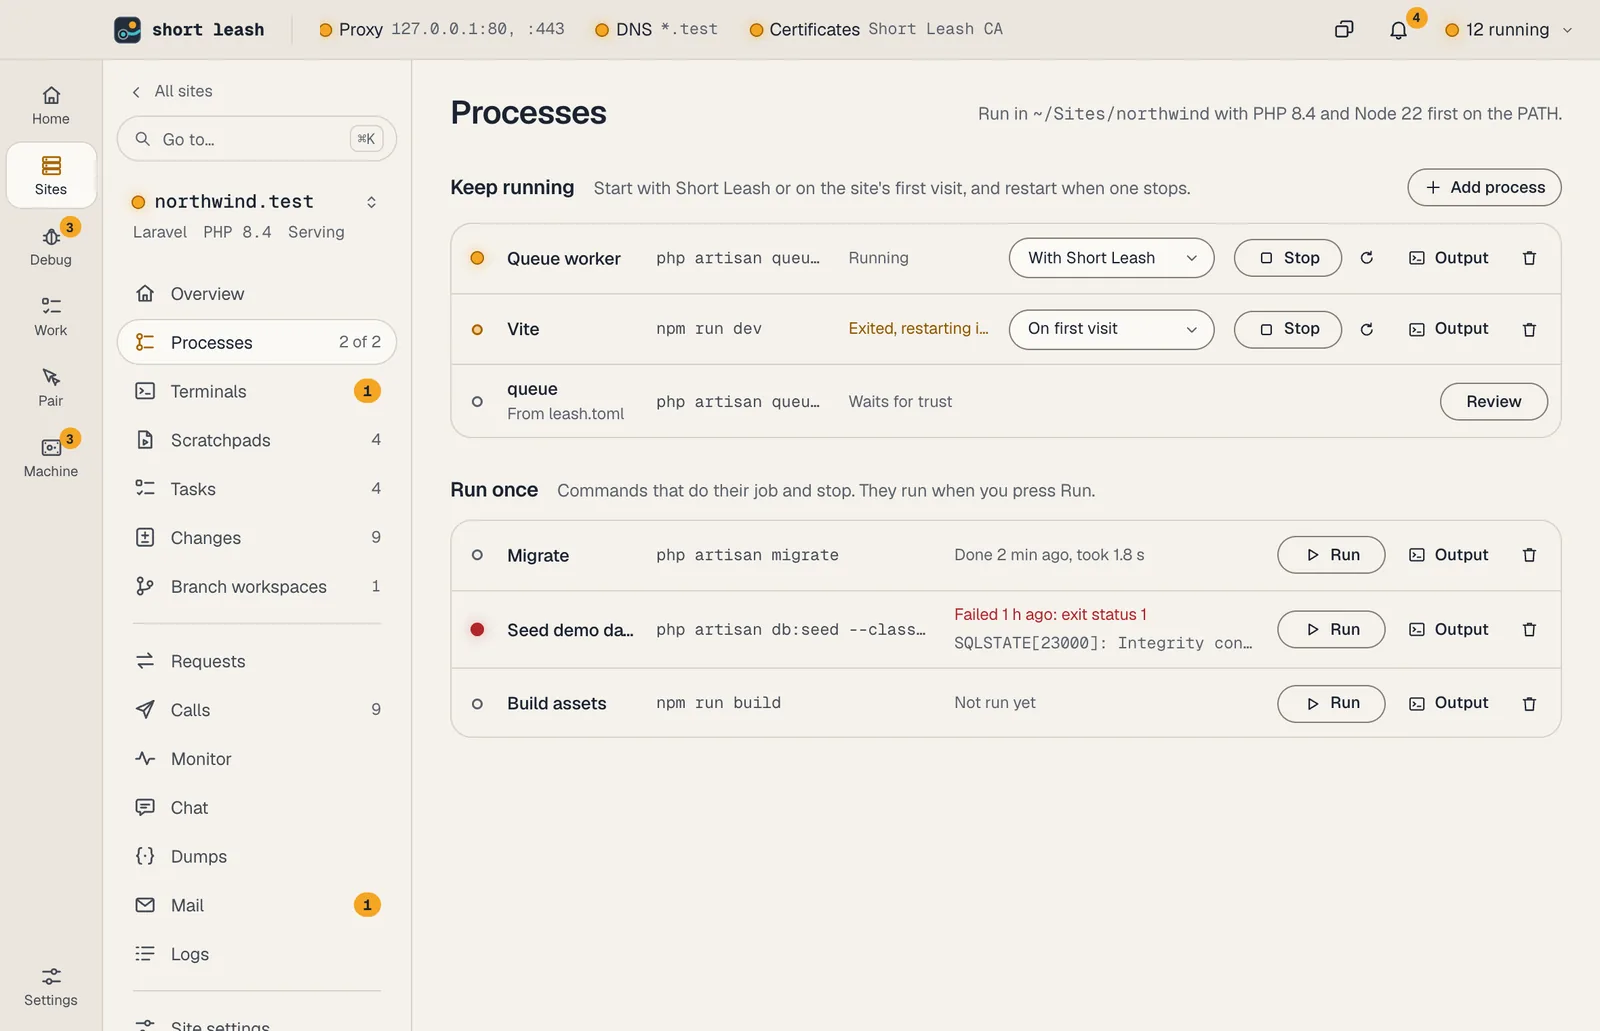1600x1031 pixels.
Task: Open Mail in the sidebar
Action: tap(257, 905)
